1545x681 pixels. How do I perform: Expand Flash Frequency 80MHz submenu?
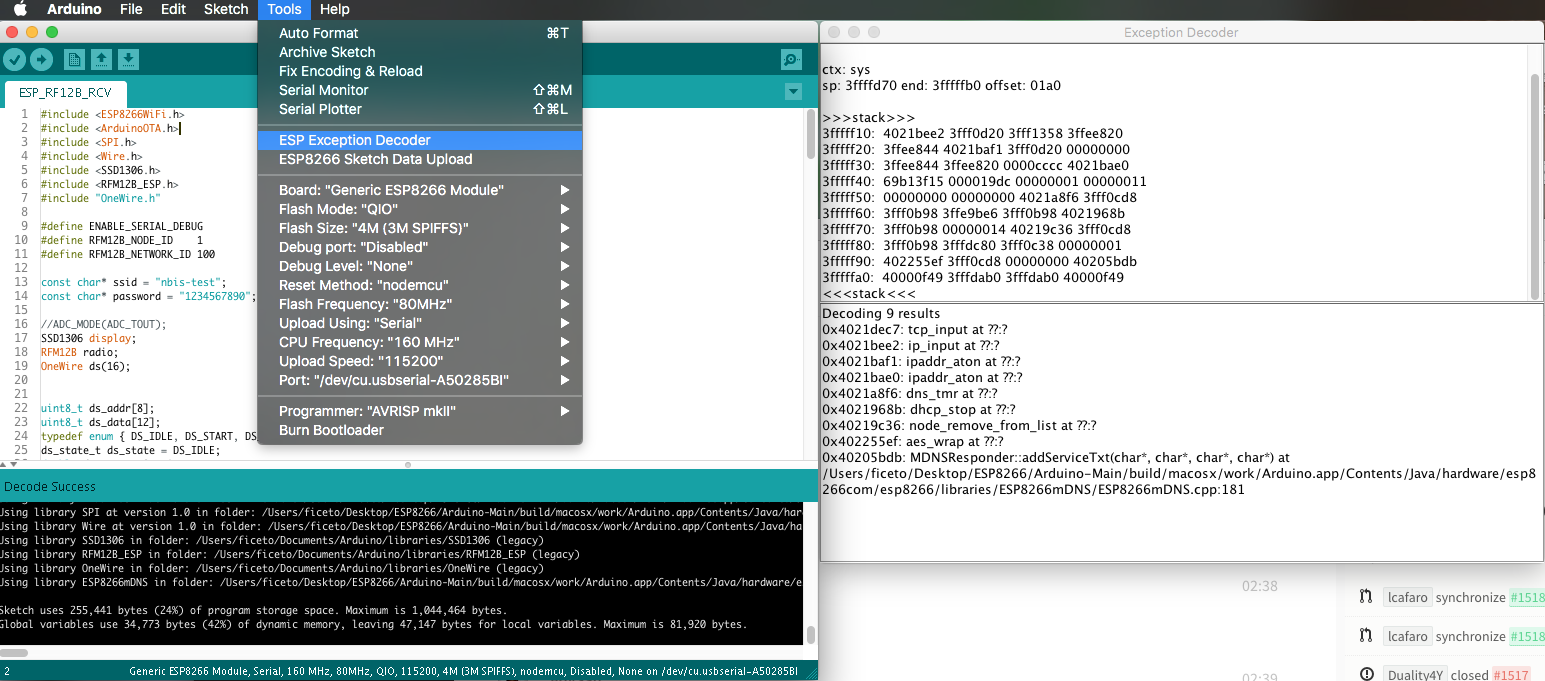[x=420, y=304]
